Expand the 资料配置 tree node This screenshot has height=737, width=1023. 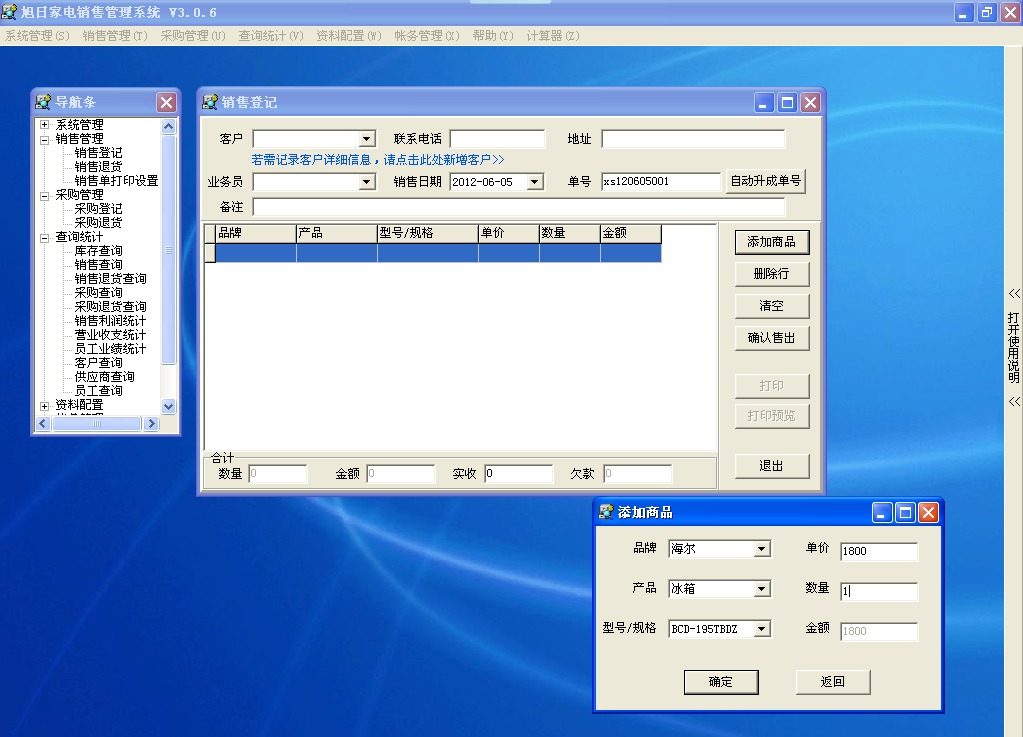pos(44,406)
